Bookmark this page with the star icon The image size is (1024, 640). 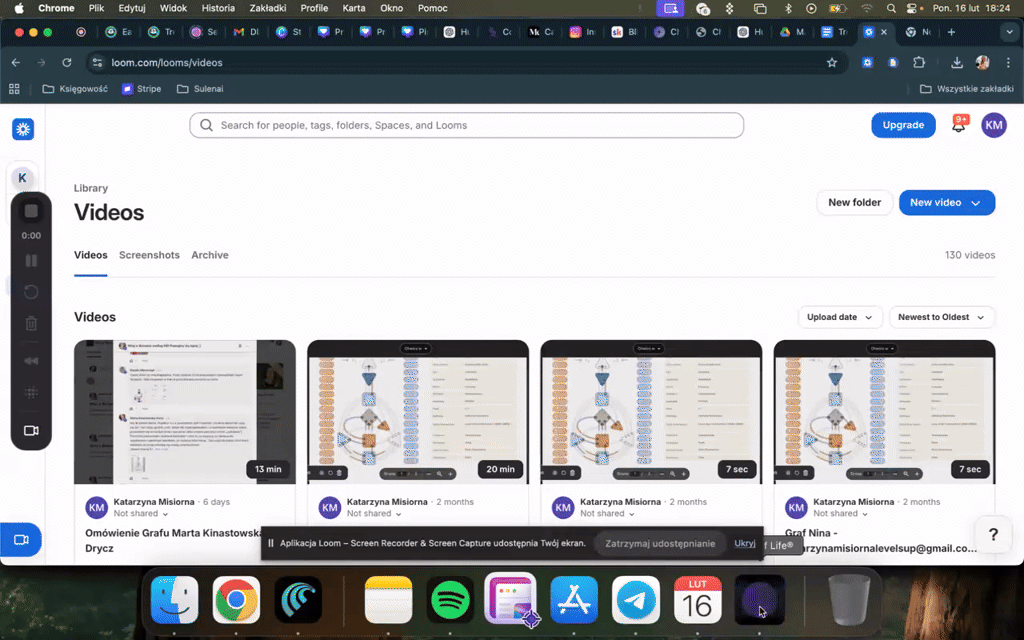tap(831, 63)
